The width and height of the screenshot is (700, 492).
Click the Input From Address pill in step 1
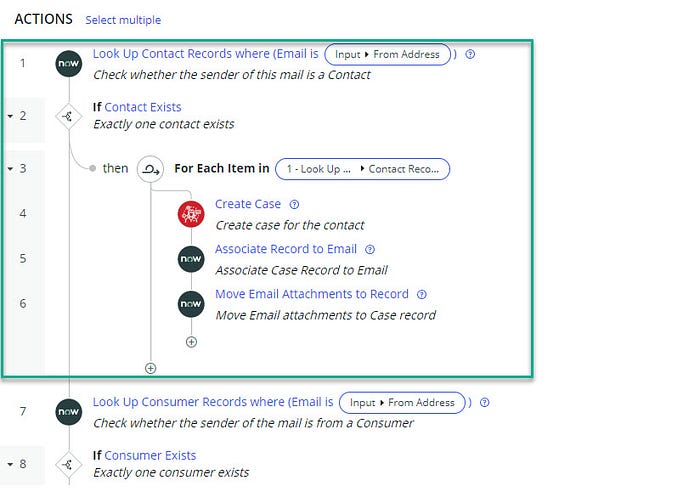(389, 55)
